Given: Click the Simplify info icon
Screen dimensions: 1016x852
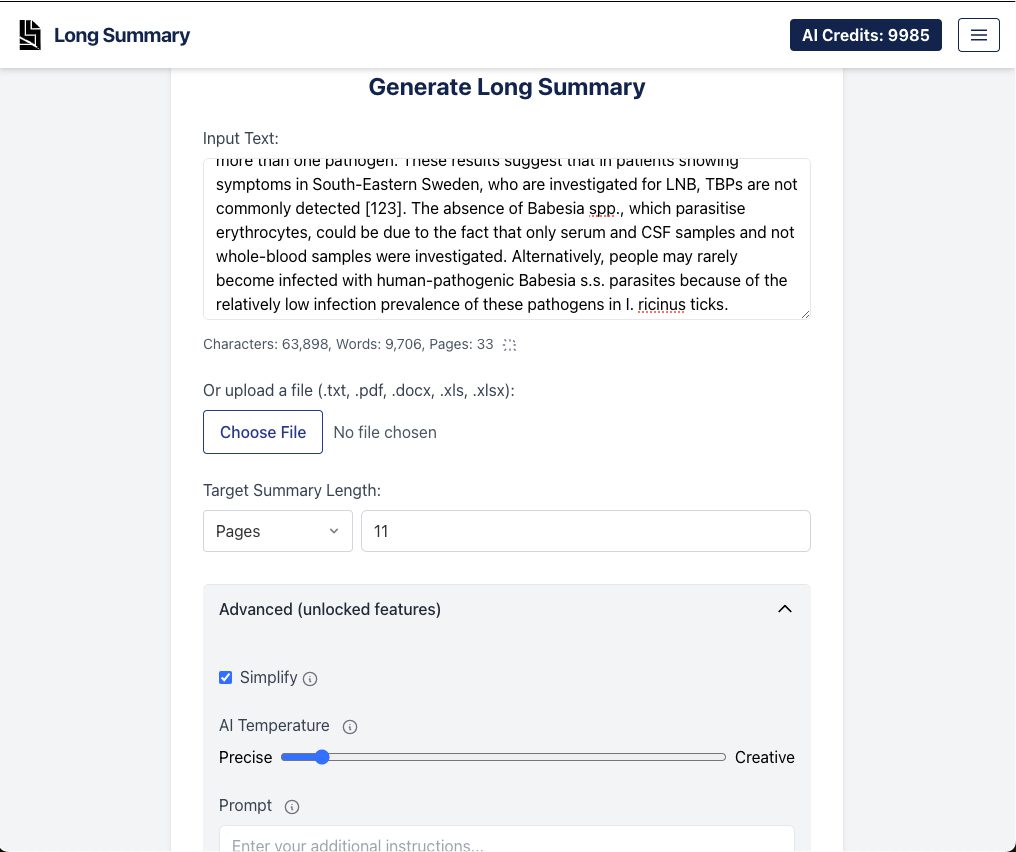Looking at the screenshot, I should pyautogui.click(x=310, y=678).
